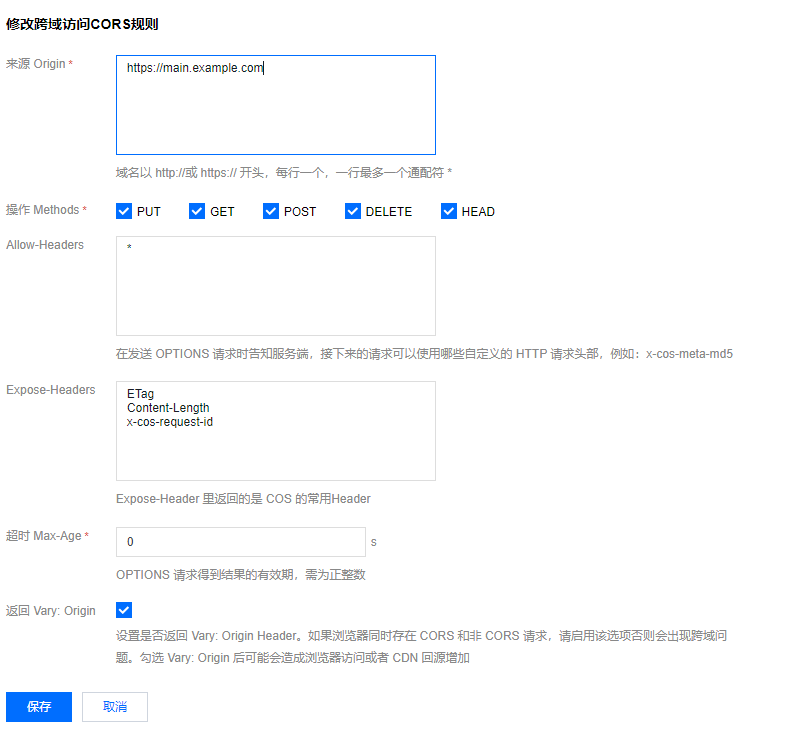Click the Allow-Headers field label
Image resolution: width=795 pixels, height=732 pixels.
45,245
